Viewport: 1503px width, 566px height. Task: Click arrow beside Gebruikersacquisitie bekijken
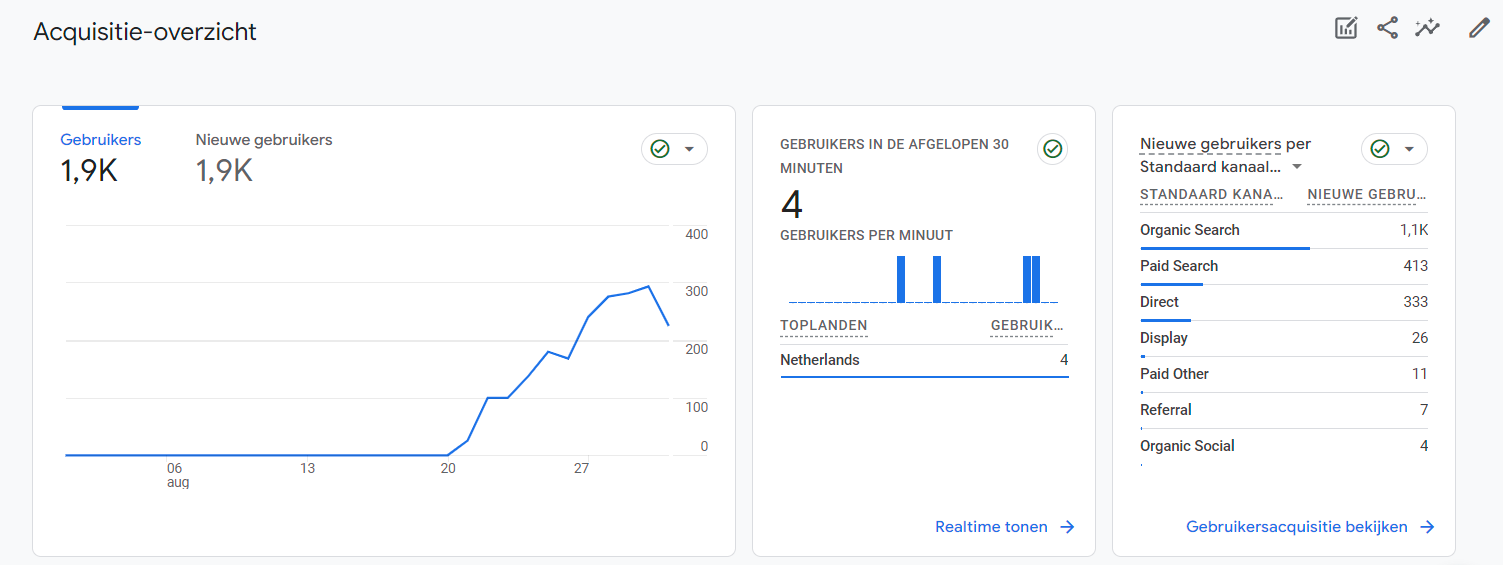(1427, 527)
